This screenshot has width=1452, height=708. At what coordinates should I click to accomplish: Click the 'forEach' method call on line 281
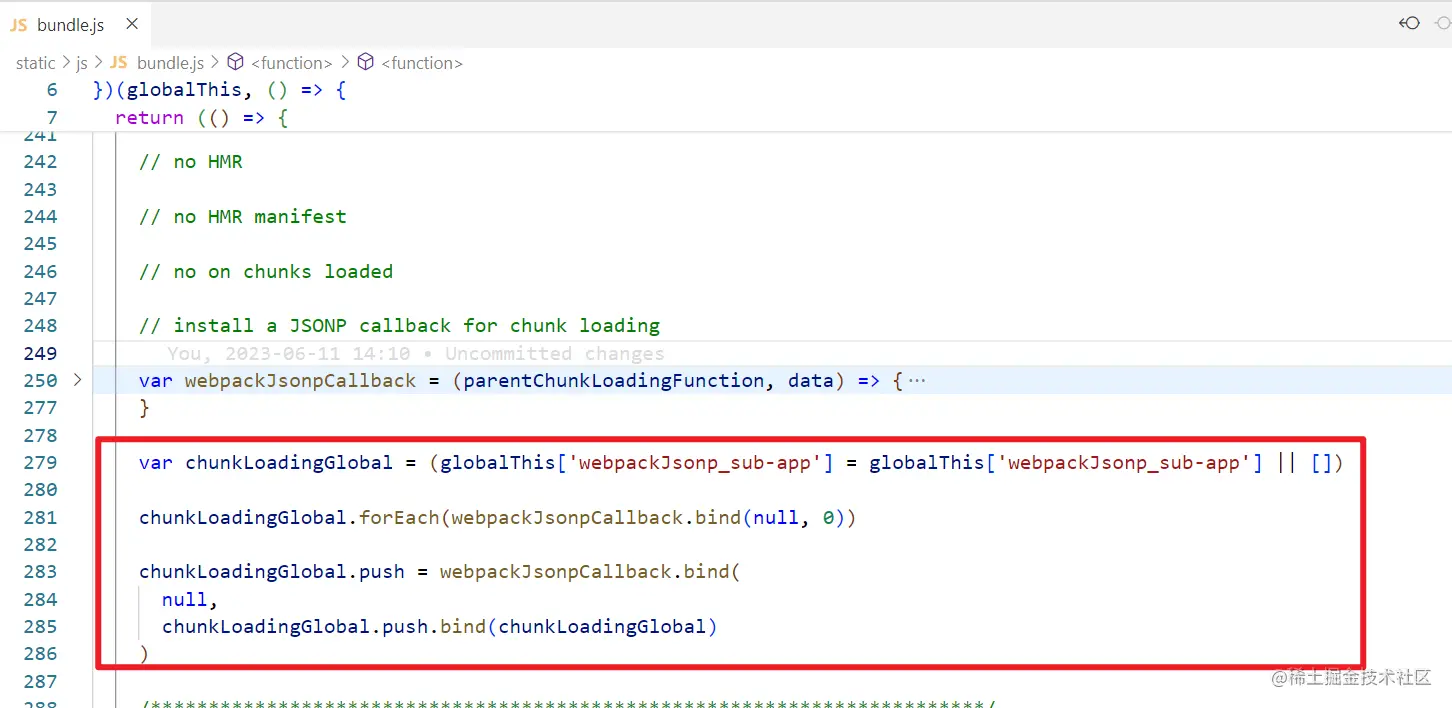pos(399,518)
